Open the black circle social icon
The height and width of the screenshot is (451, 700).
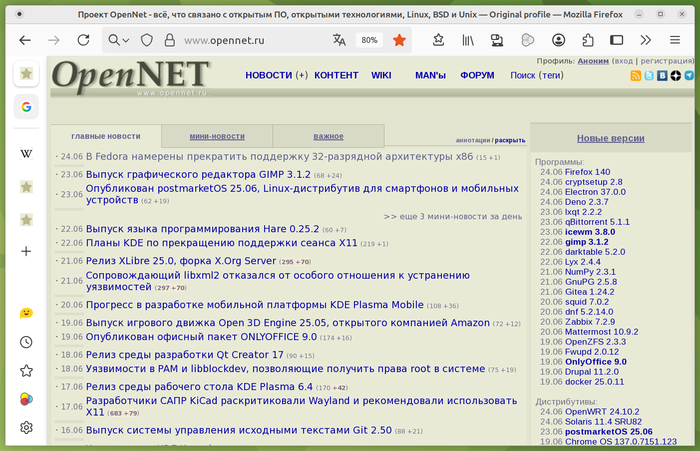(675, 75)
